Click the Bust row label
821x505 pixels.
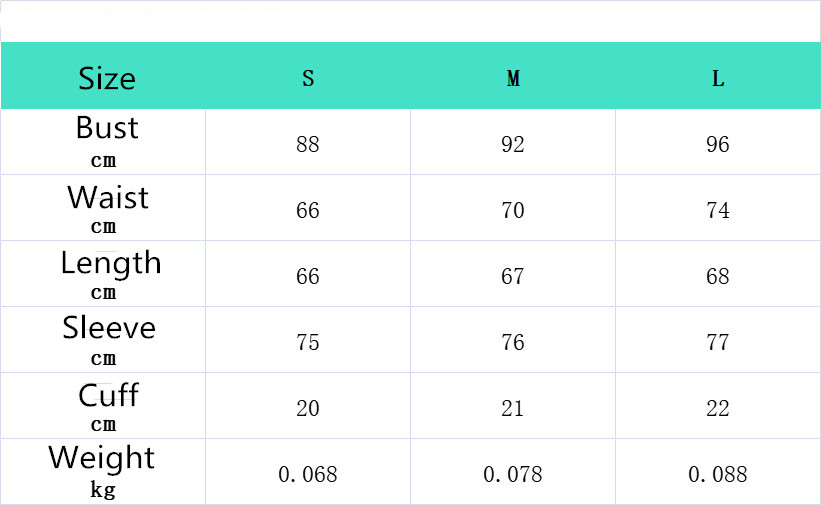106,141
